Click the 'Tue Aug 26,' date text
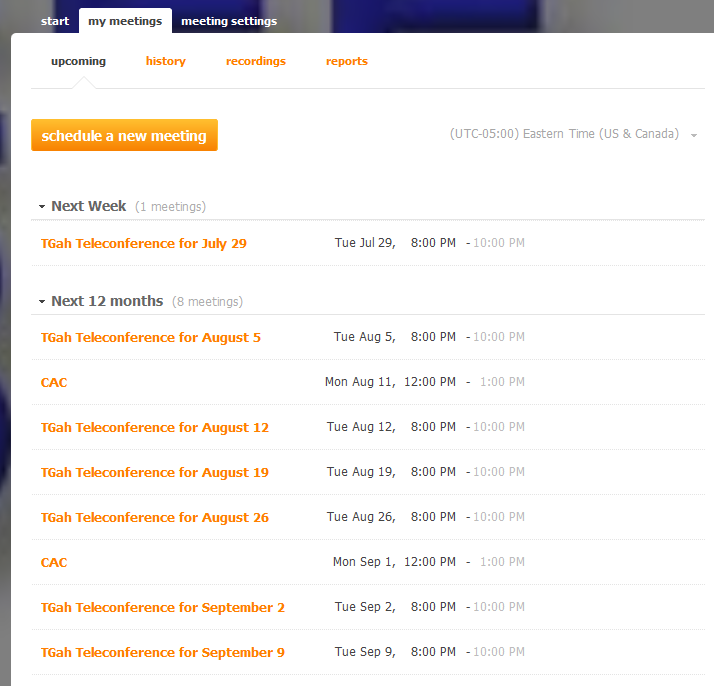The height and width of the screenshot is (686, 714). [361, 517]
